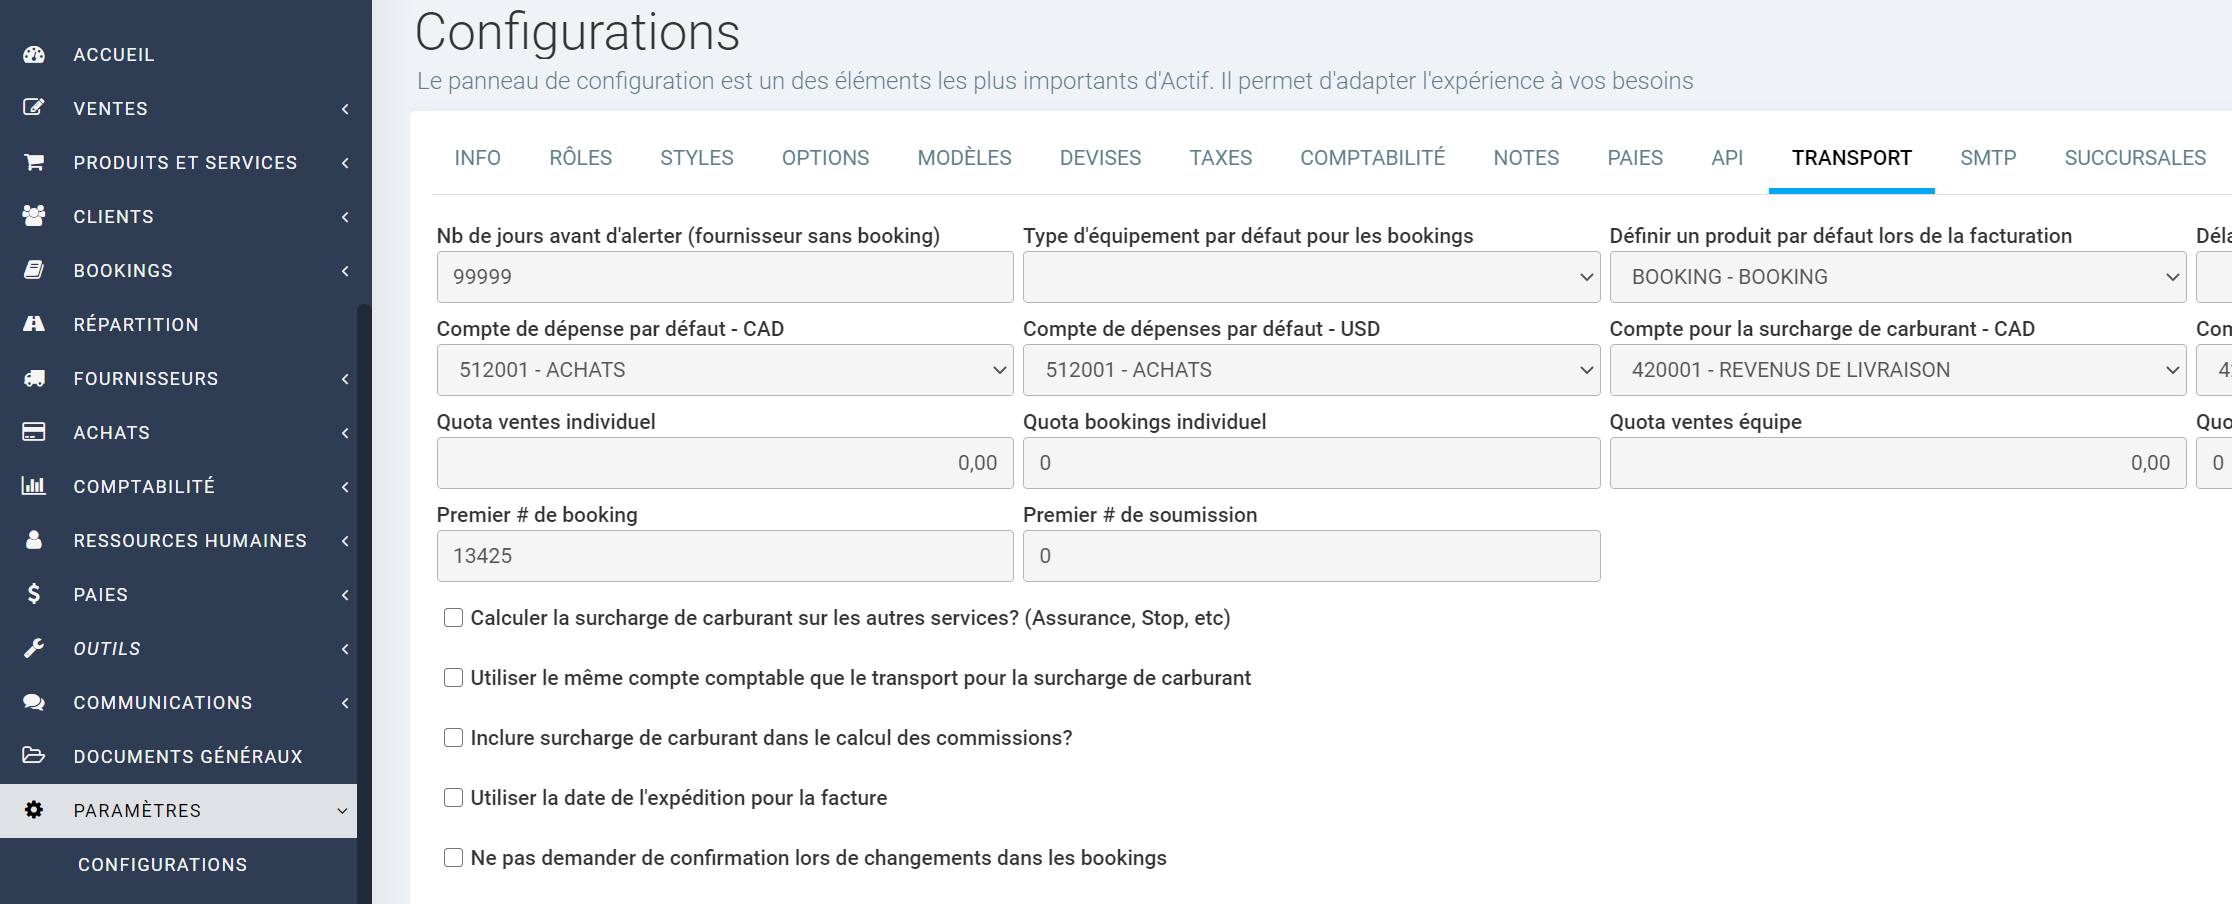This screenshot has height=904, width=2232.
Task: Click the sidebar vertical scrollbar
Action: tap(364, 600)
